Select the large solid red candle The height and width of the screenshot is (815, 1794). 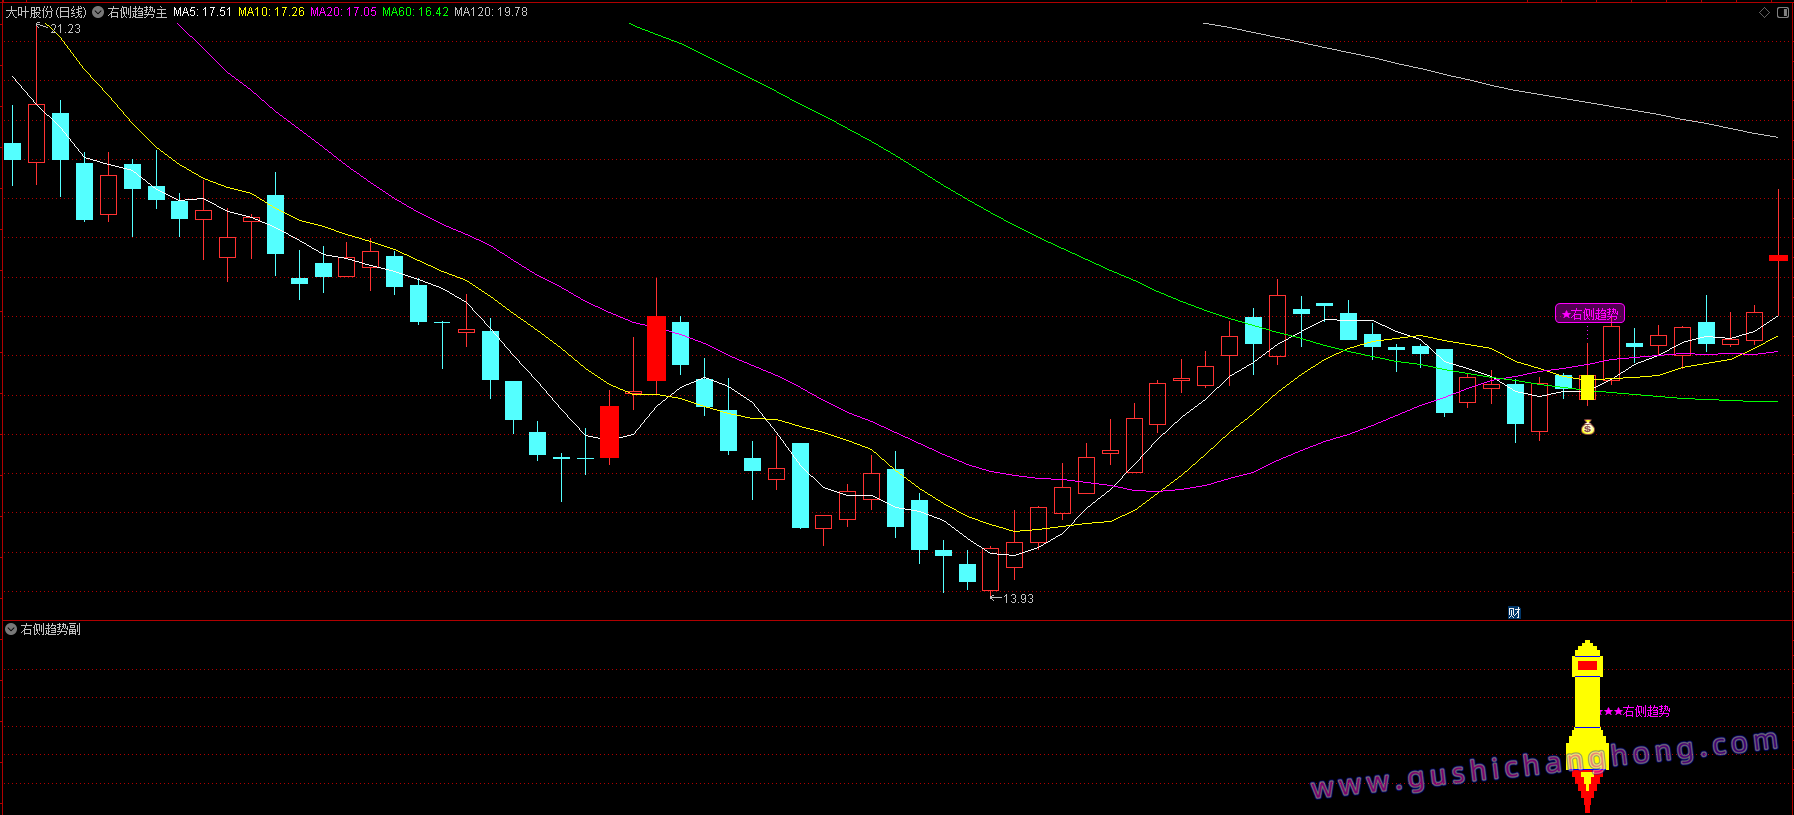(657, 348)
